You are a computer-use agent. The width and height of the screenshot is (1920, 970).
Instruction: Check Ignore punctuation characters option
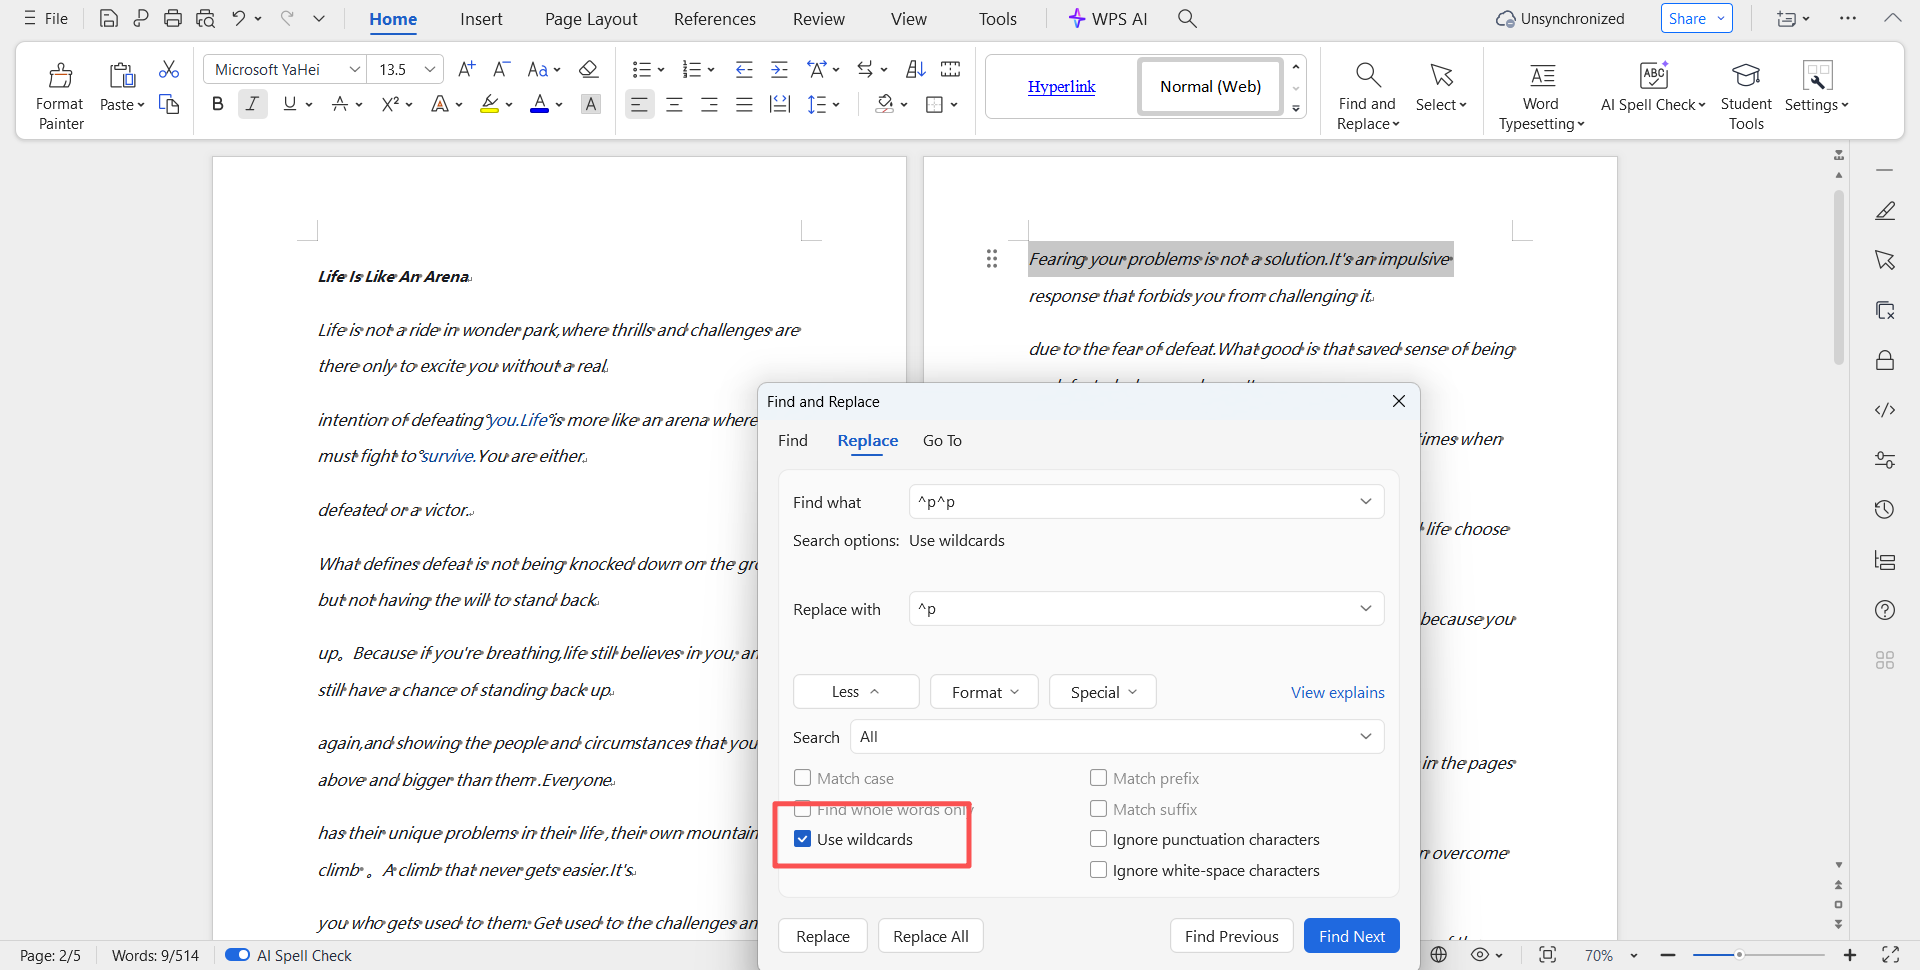click(1098, 839)
